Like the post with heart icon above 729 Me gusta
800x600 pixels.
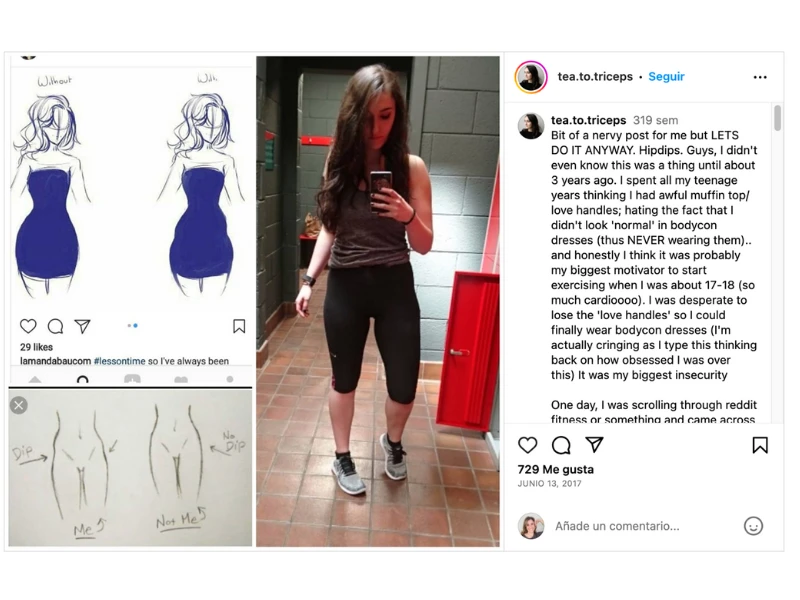coord(528,445)
